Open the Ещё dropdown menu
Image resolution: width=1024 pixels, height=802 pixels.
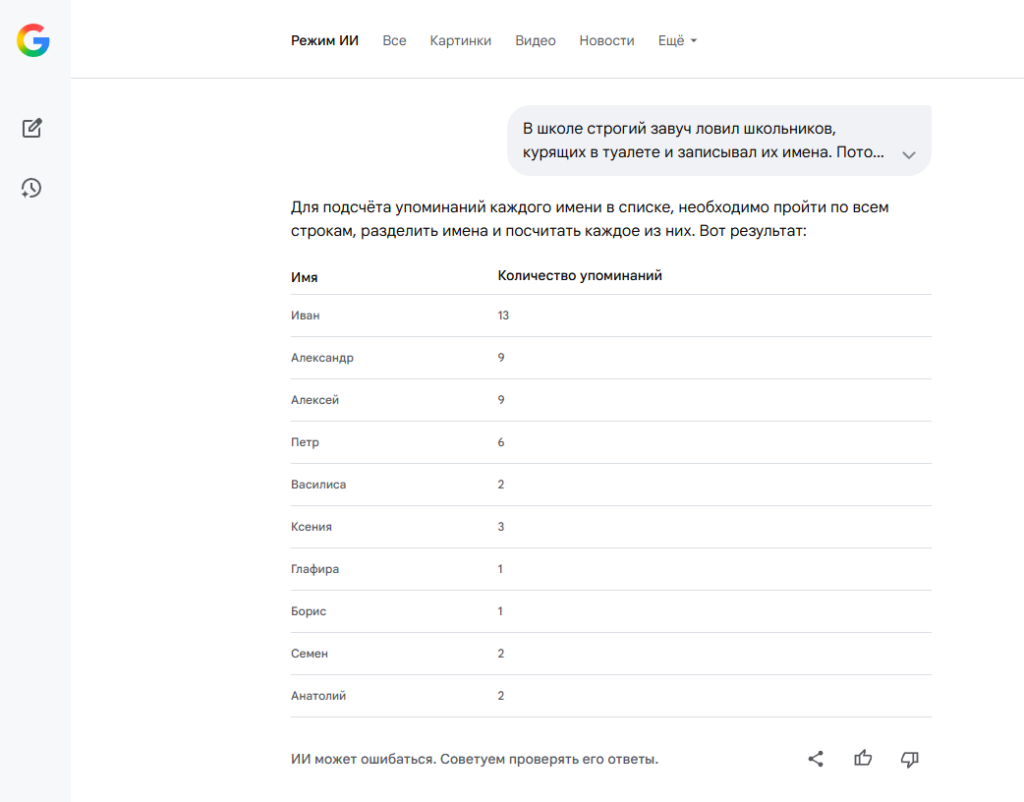tap(677, 41)
